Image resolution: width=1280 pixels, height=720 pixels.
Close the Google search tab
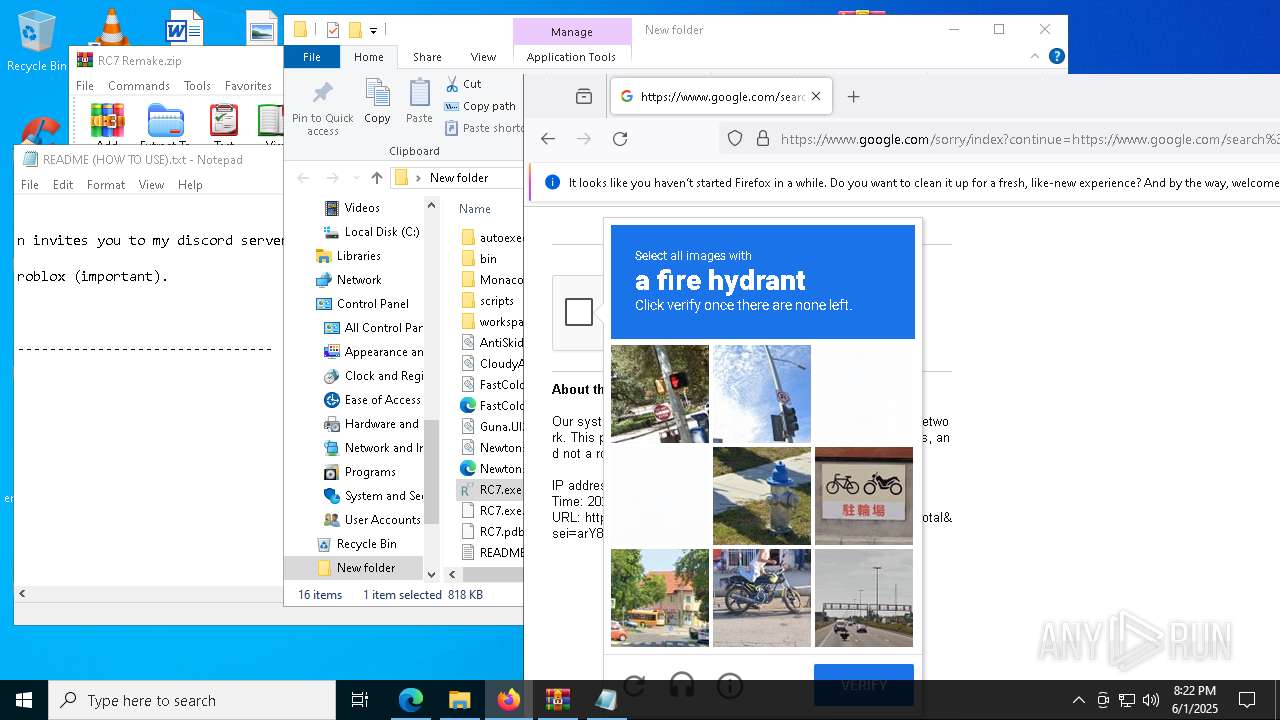pos(816,97)
